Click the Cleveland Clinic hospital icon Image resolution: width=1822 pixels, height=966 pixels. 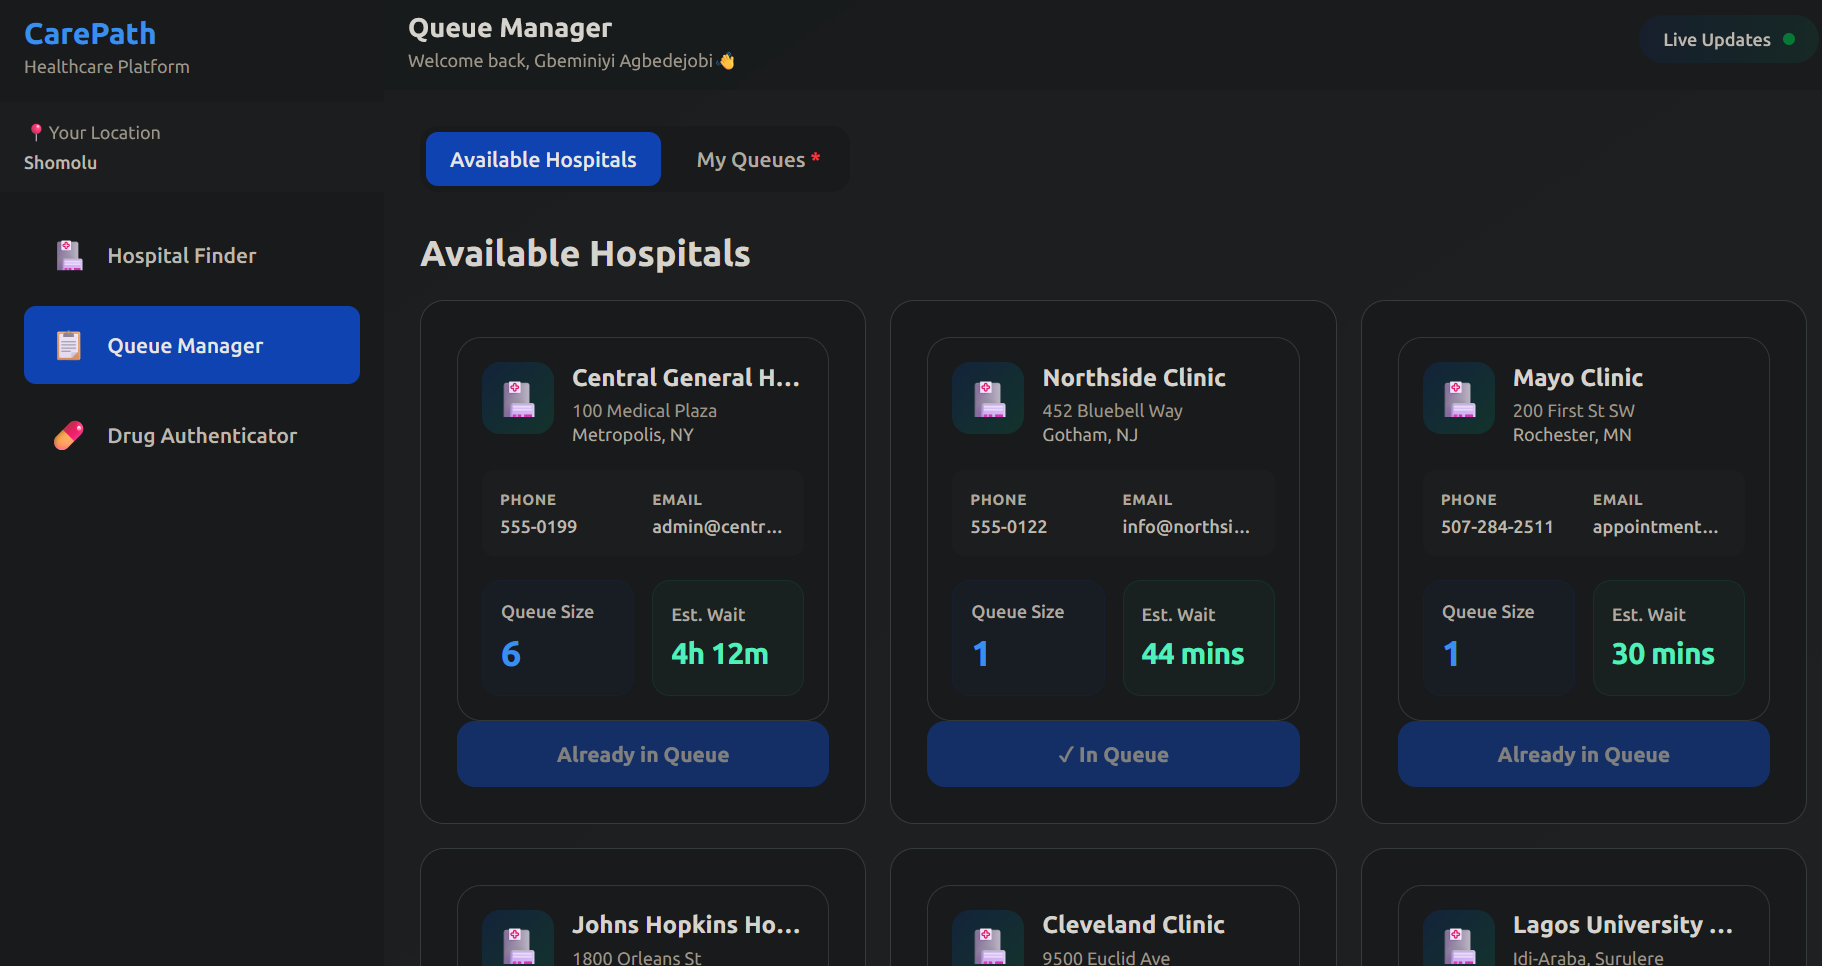point(988,940)
